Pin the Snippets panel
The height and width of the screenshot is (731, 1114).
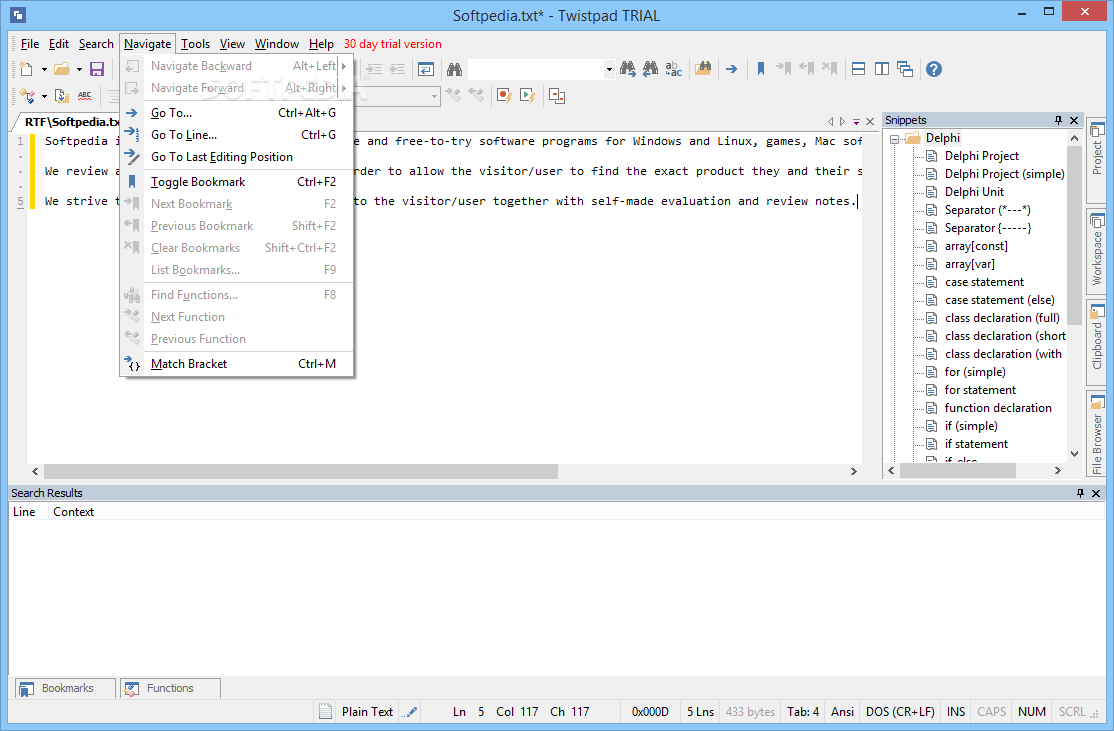point(1059,120)
